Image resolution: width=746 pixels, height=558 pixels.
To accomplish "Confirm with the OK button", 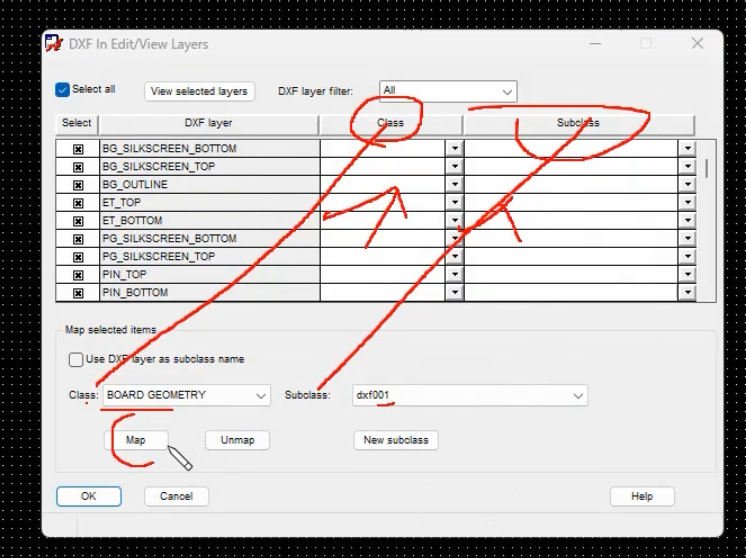I will (88, 496).
